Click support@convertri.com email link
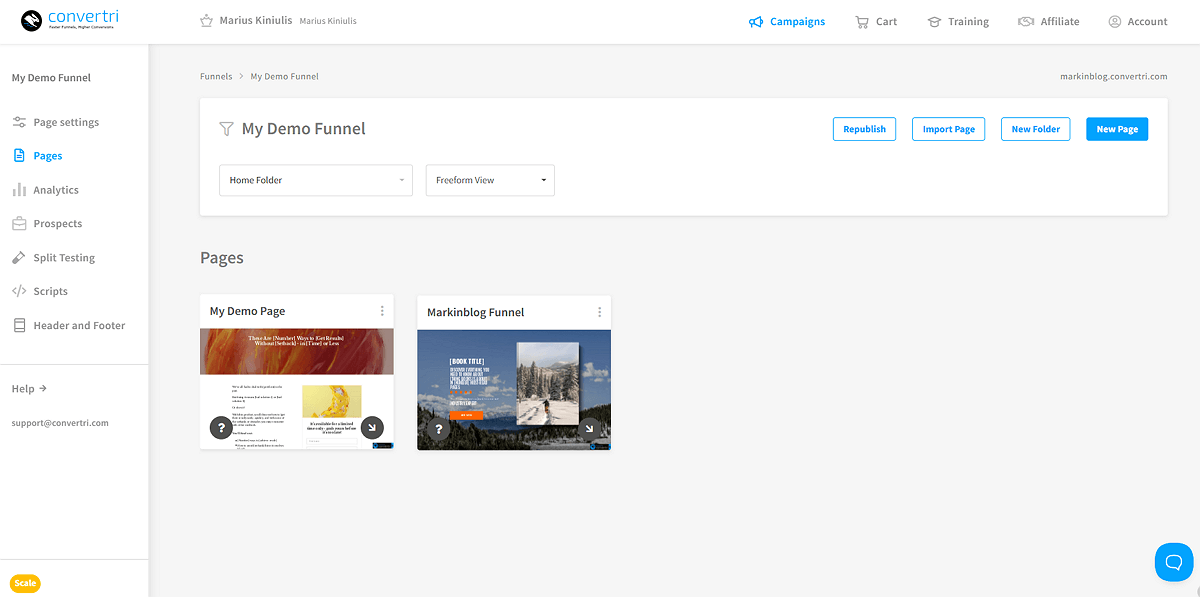1200x597 pixels. [60, 423]
